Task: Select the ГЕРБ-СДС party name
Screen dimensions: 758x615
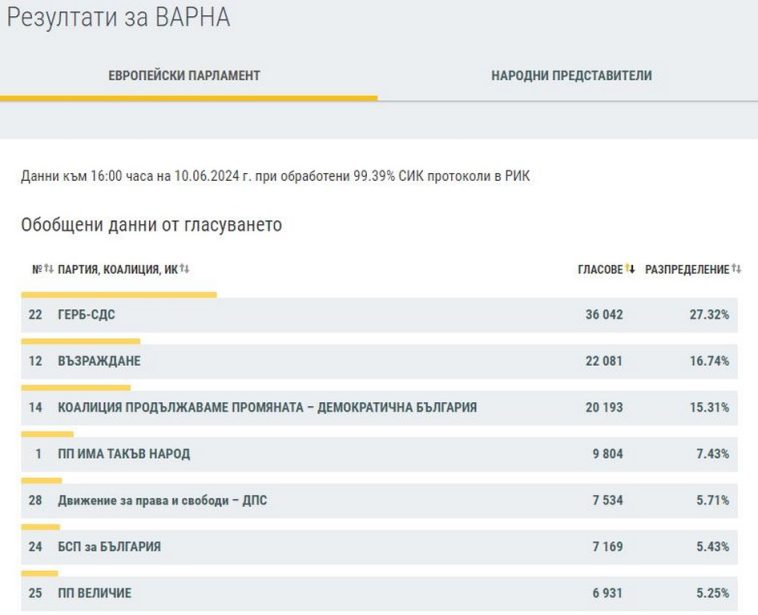Action: click(86, 315)
